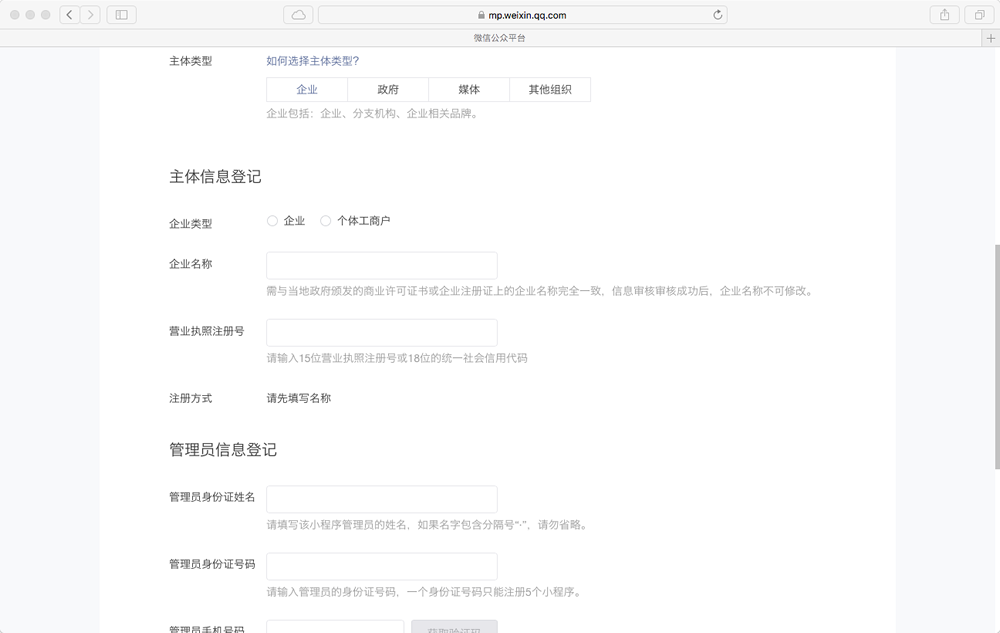The width and height of the screenshot is (1000, 633).
Task: Click the 管理员身份证号码 input field
Action: coord(381,567)
